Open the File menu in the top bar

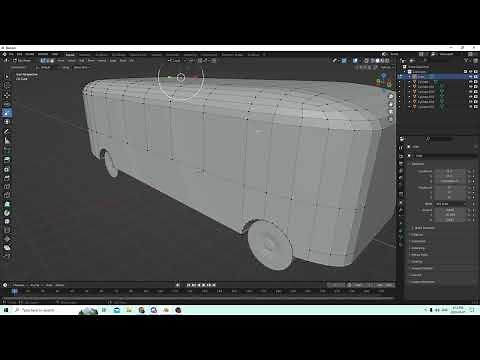click(11, 54)
